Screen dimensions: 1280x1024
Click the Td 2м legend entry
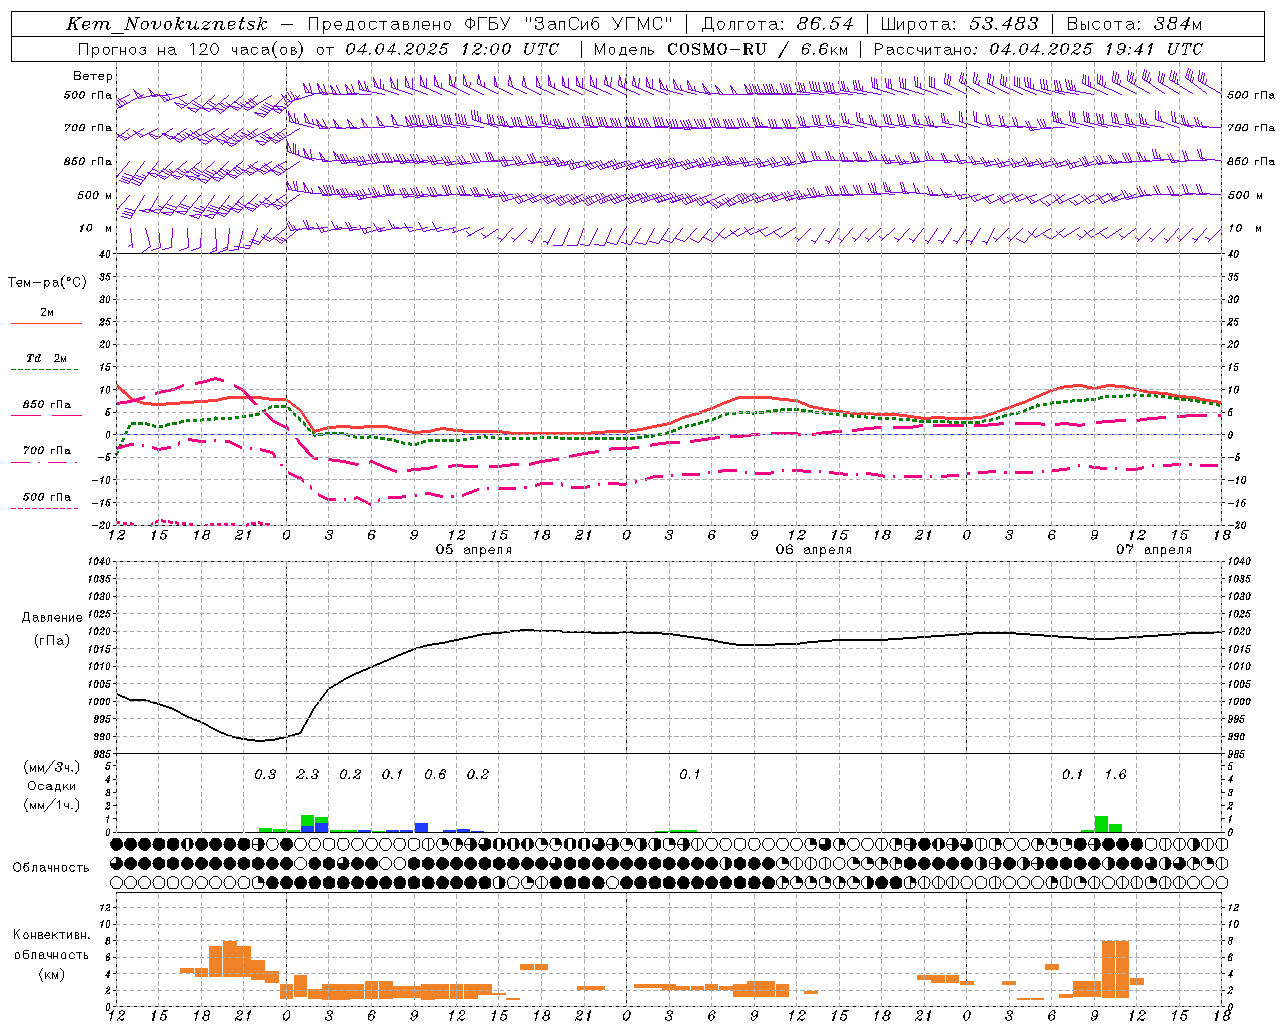click(47, 358)
